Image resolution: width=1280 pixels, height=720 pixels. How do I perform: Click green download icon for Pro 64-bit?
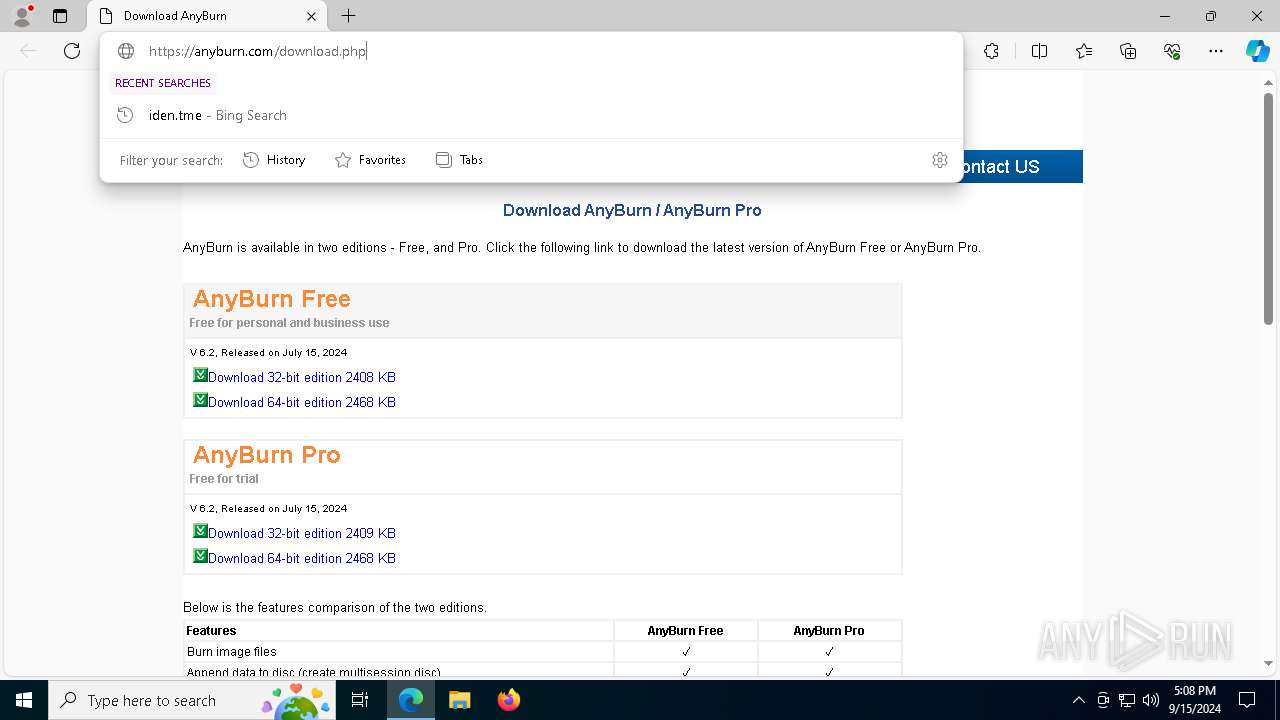click(200, 556)
